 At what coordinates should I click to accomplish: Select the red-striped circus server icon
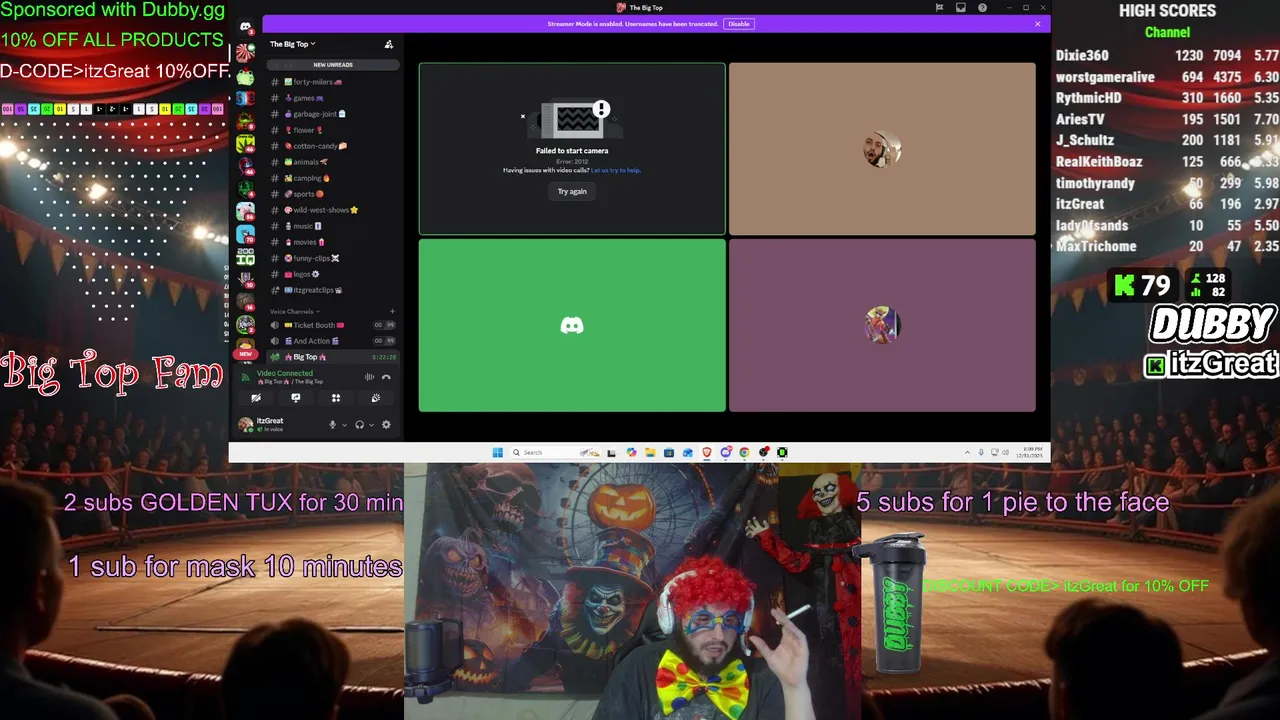pyautogui.click(x=245, y=53)
